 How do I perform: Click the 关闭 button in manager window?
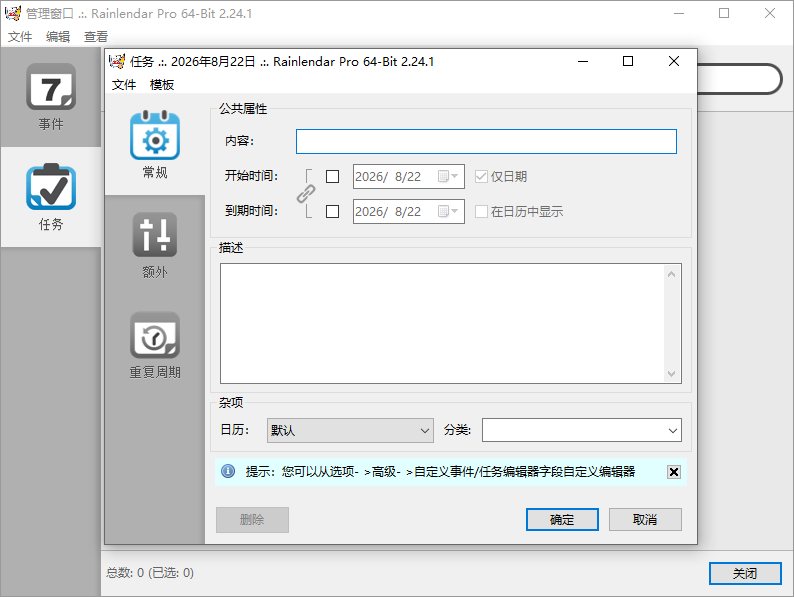745,573
